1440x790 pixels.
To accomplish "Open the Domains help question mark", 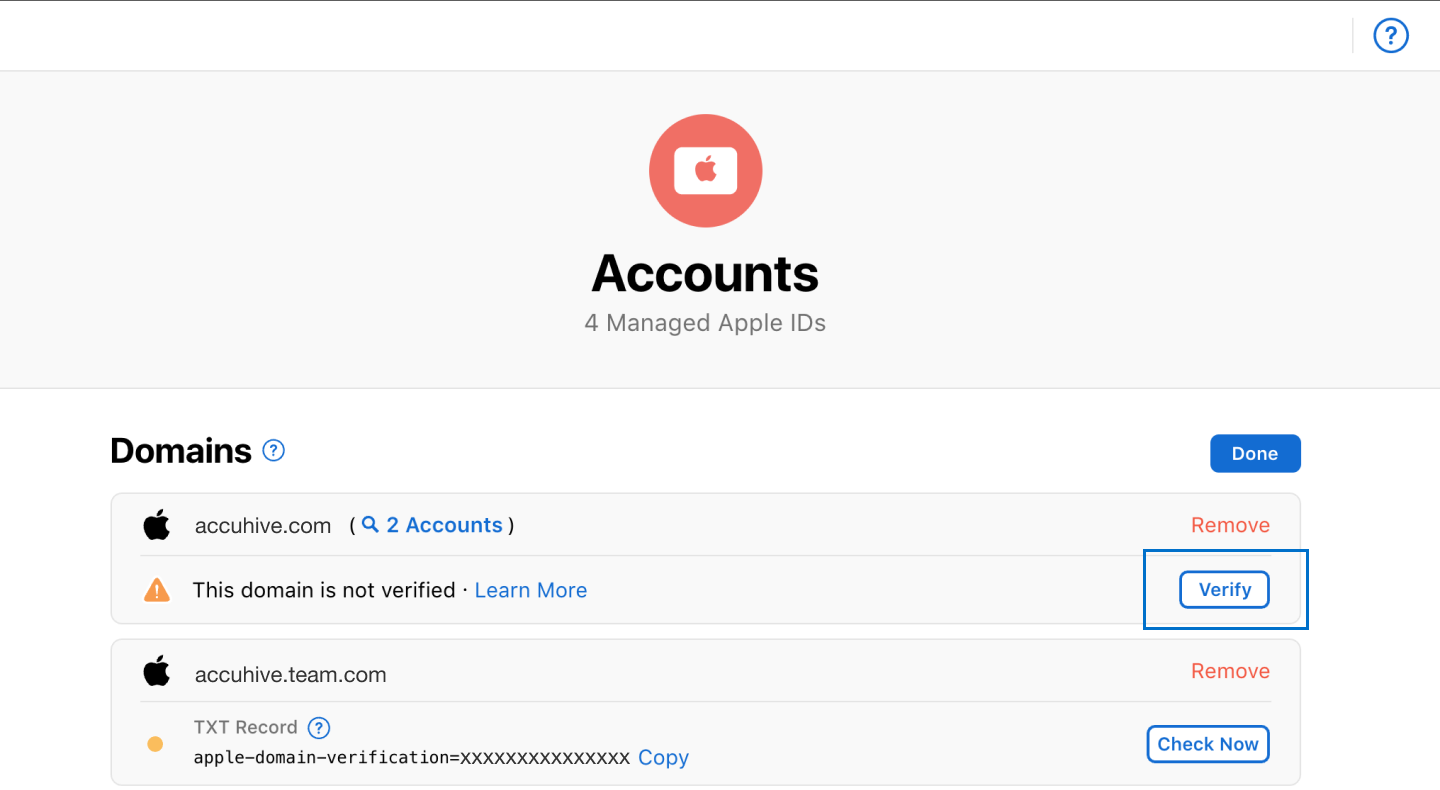I will coord(273,450).
